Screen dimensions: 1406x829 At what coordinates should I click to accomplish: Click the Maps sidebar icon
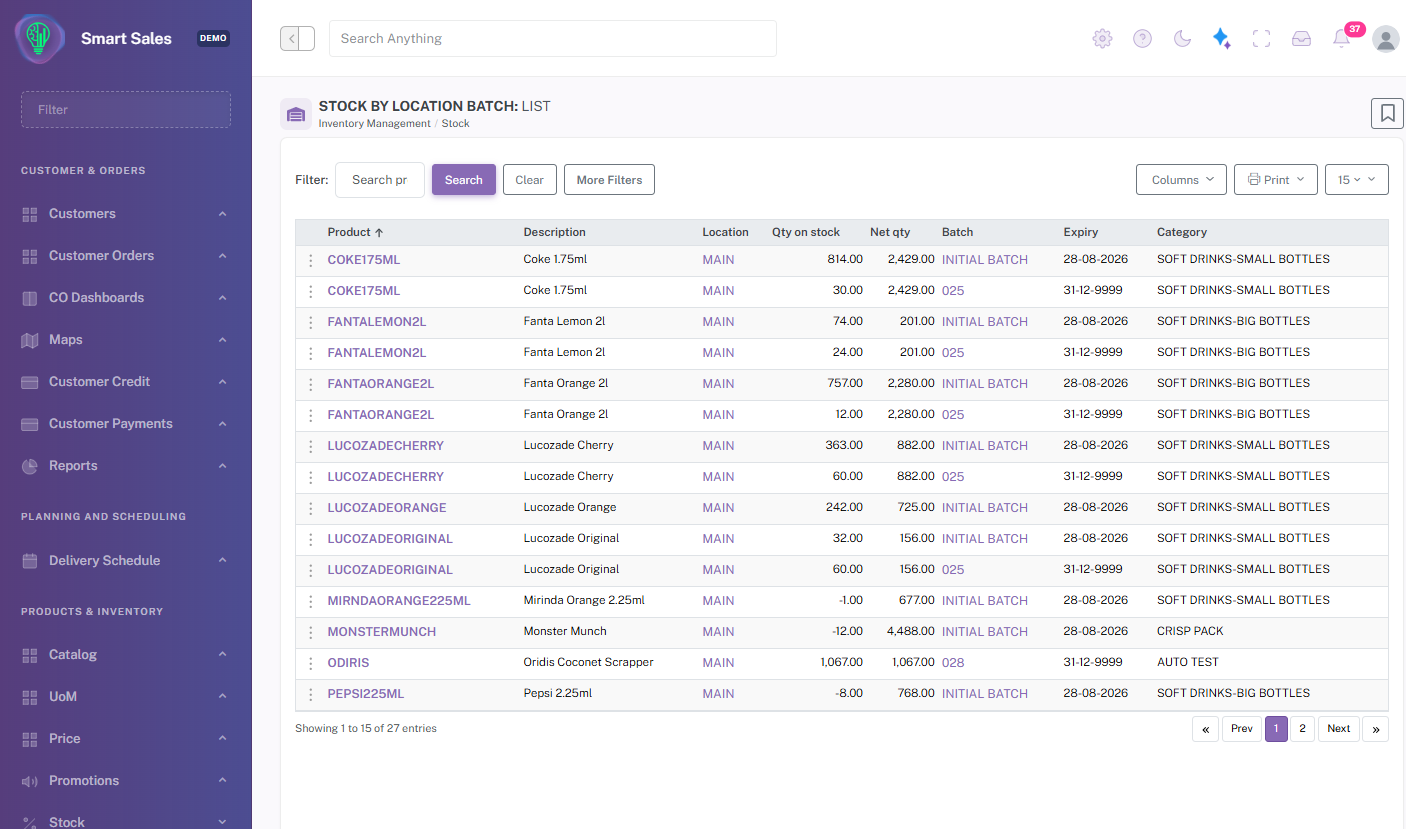(x=29, y=340)
